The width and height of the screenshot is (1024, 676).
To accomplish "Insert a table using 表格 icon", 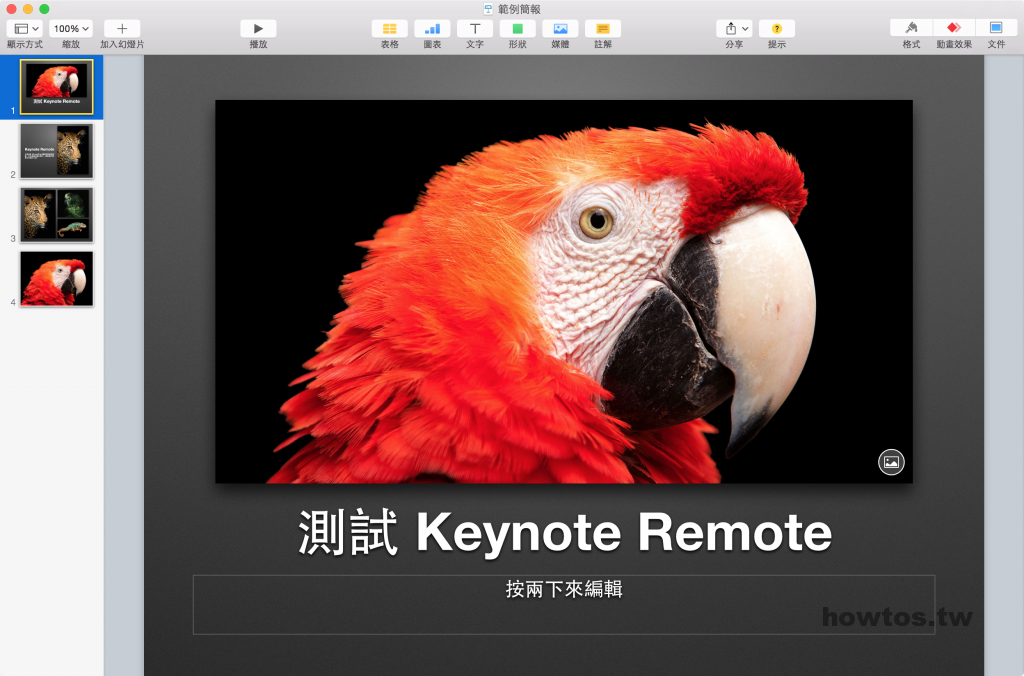I will [389, 29].
